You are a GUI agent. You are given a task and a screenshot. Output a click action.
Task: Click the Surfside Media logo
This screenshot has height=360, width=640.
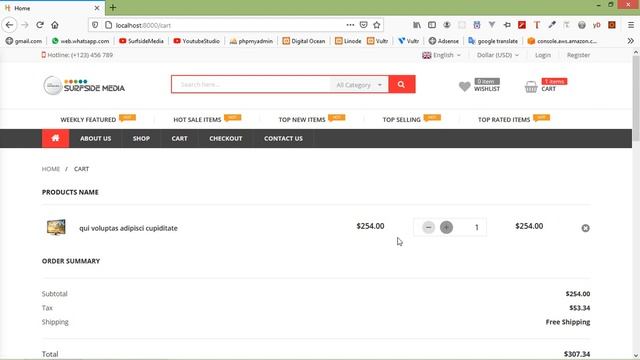point(84,85)
